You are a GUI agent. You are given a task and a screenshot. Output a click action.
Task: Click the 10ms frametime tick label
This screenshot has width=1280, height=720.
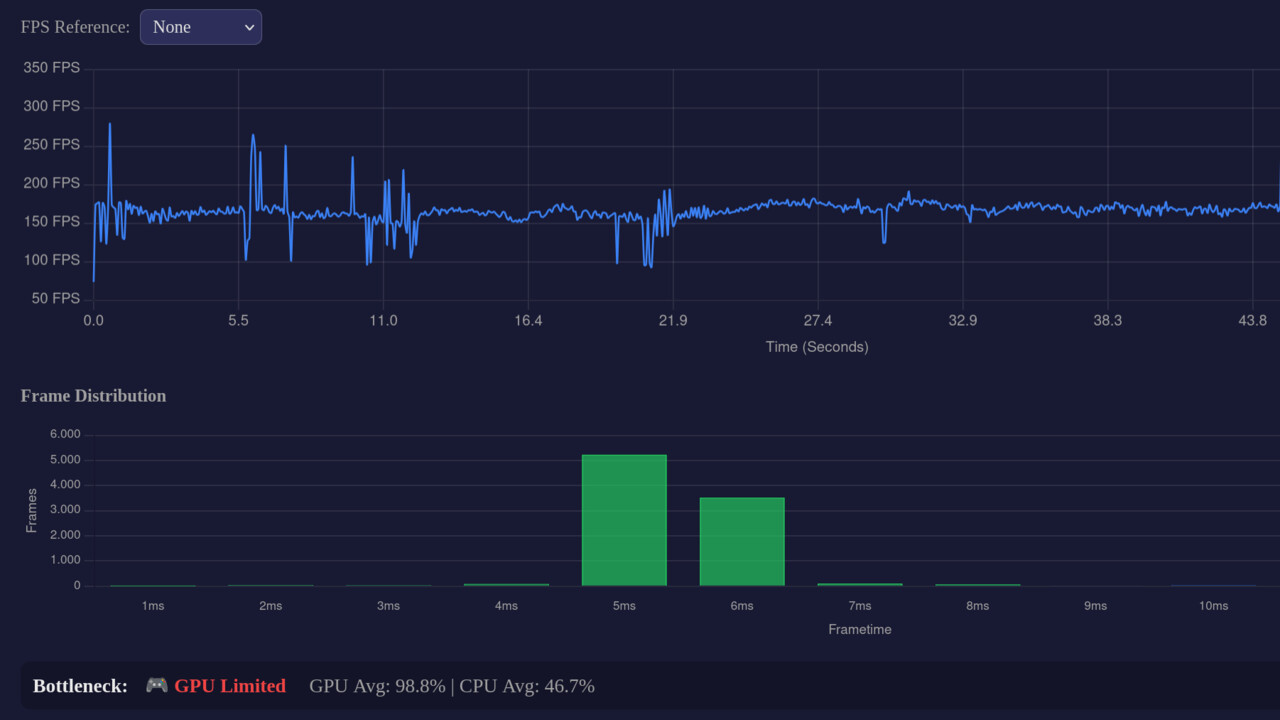tap(1213, 605)
